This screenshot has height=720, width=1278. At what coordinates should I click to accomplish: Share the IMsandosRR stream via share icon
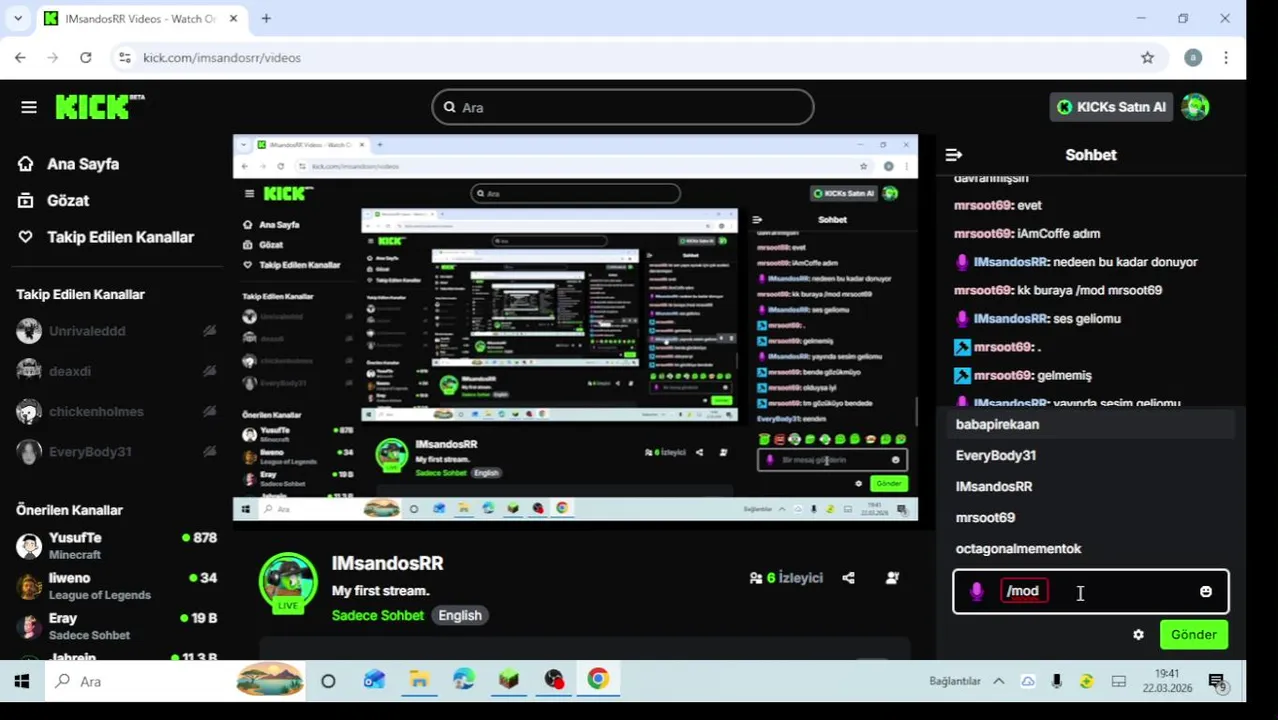848,578
